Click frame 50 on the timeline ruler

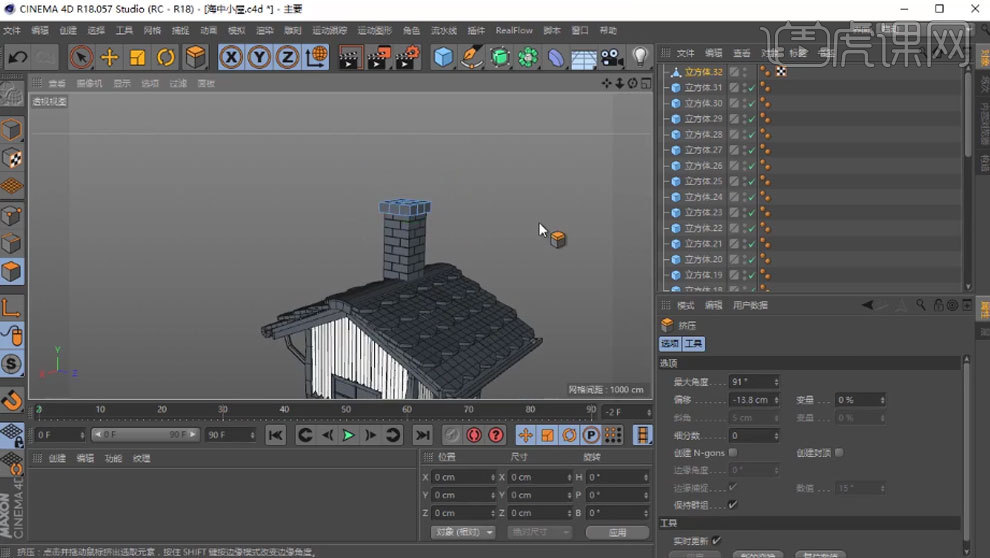pos(346,409)
